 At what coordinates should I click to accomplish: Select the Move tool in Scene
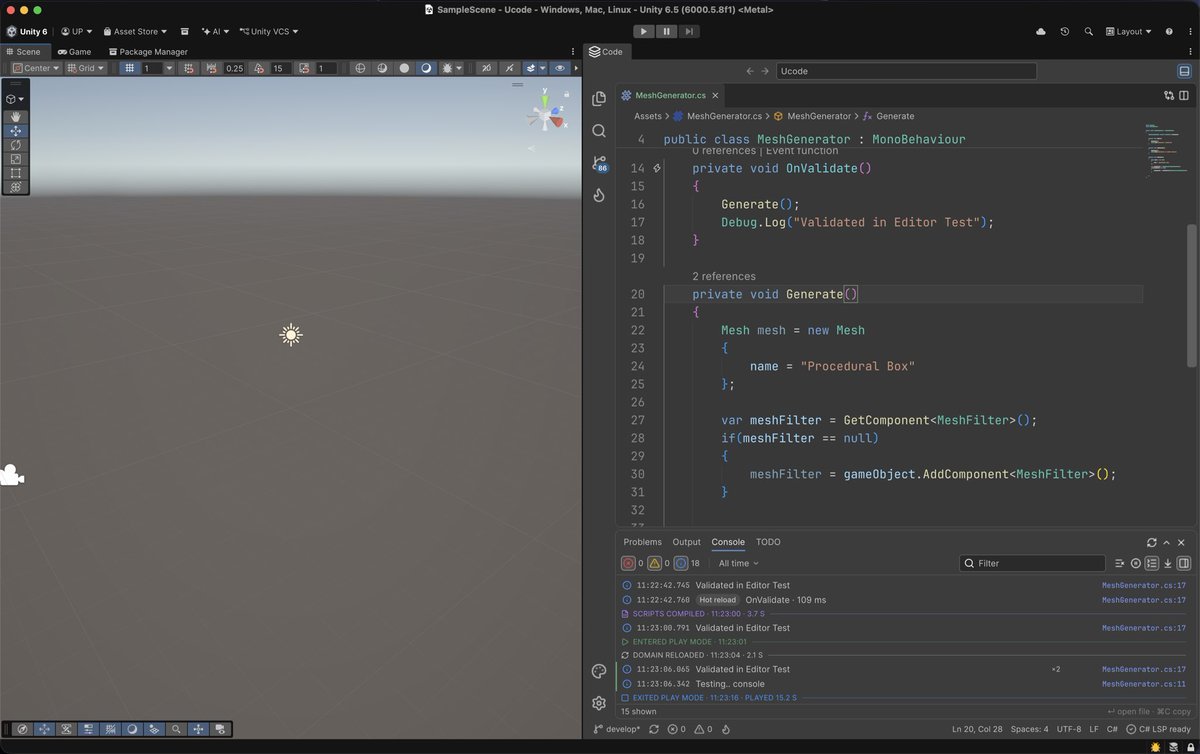tap(15, 131)
